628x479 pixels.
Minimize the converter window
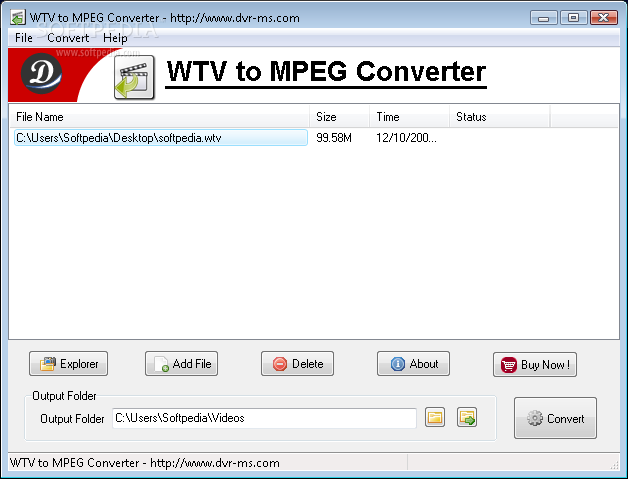pyautogui.click(x=543, y=18)
